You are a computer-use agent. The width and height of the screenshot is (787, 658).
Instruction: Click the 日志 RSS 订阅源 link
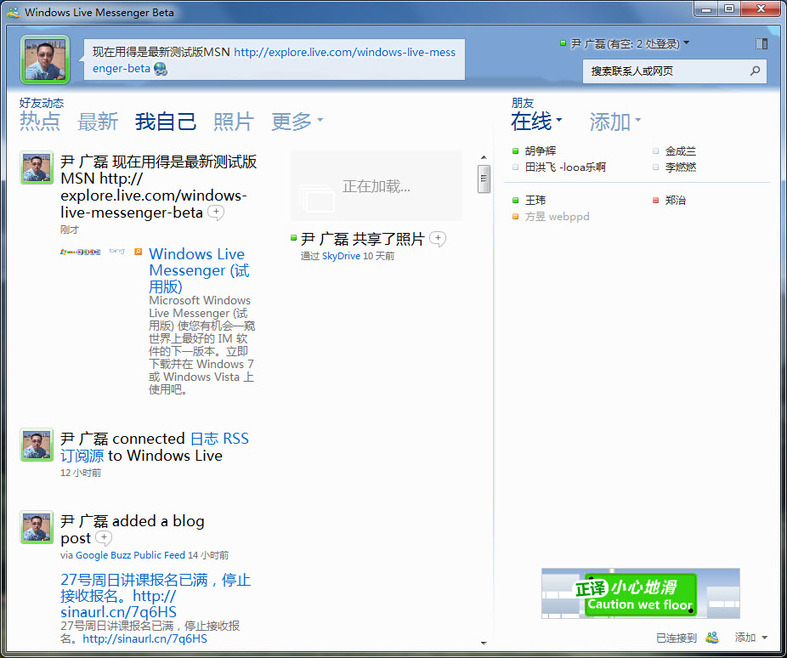(155, 447)
